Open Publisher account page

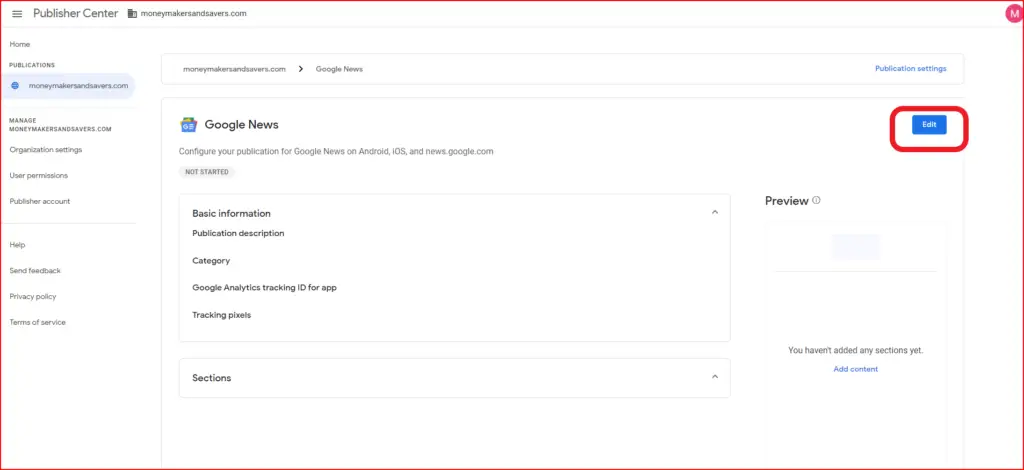point(40,201)
